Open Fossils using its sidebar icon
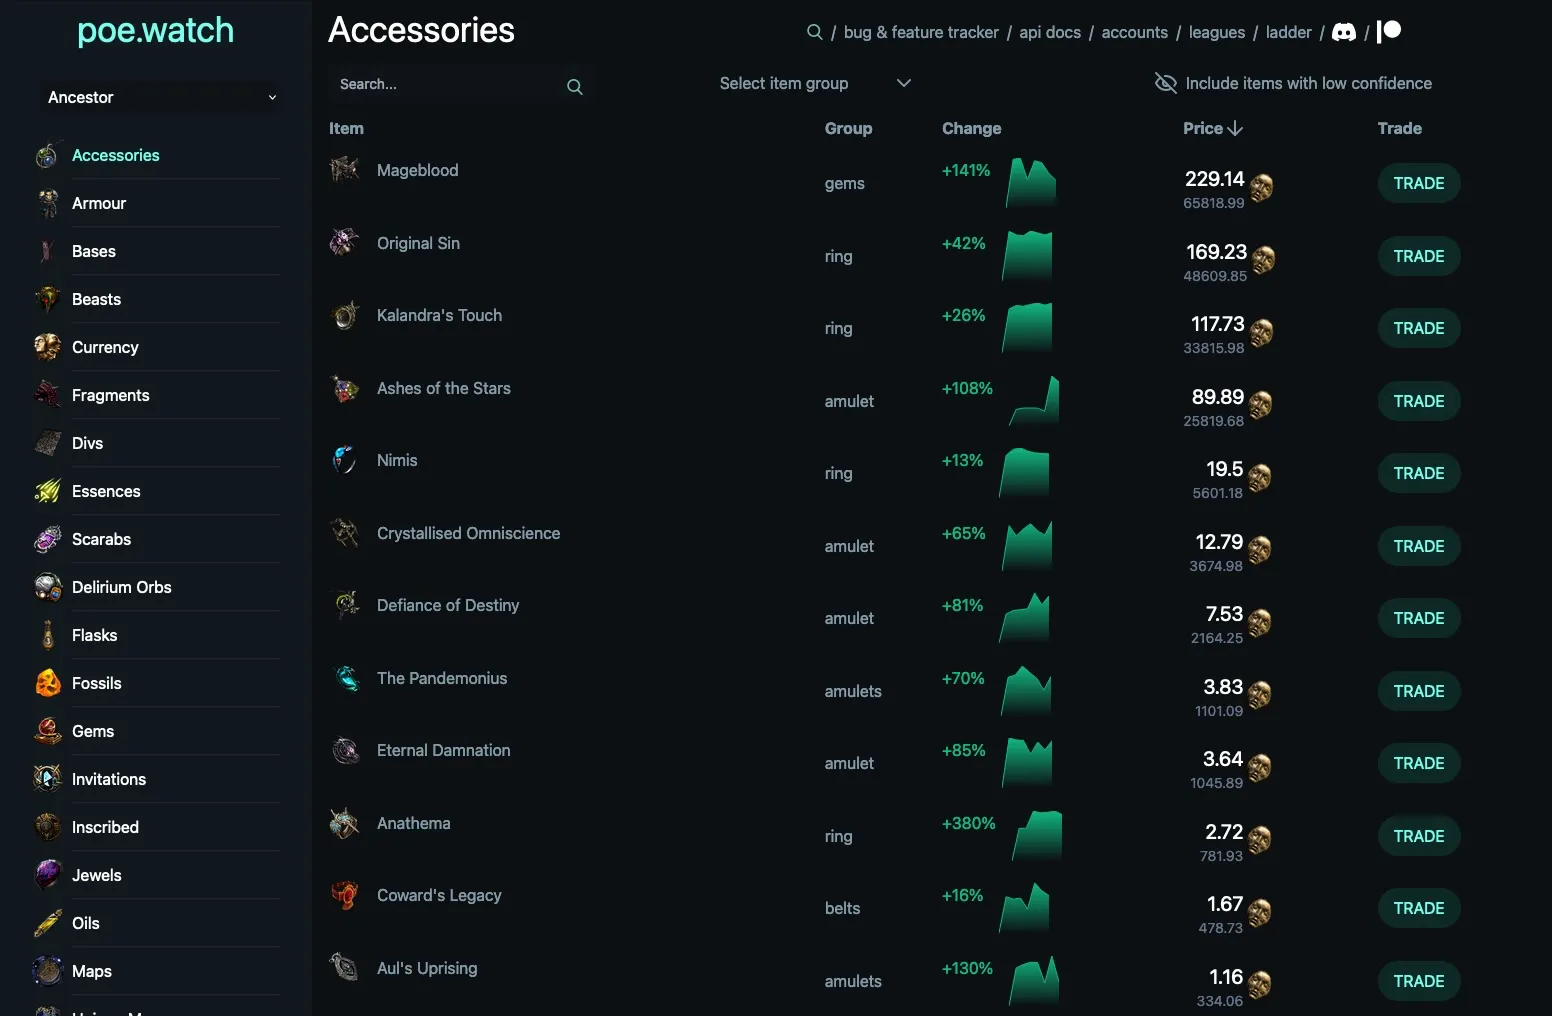 [x=47, y=683]
